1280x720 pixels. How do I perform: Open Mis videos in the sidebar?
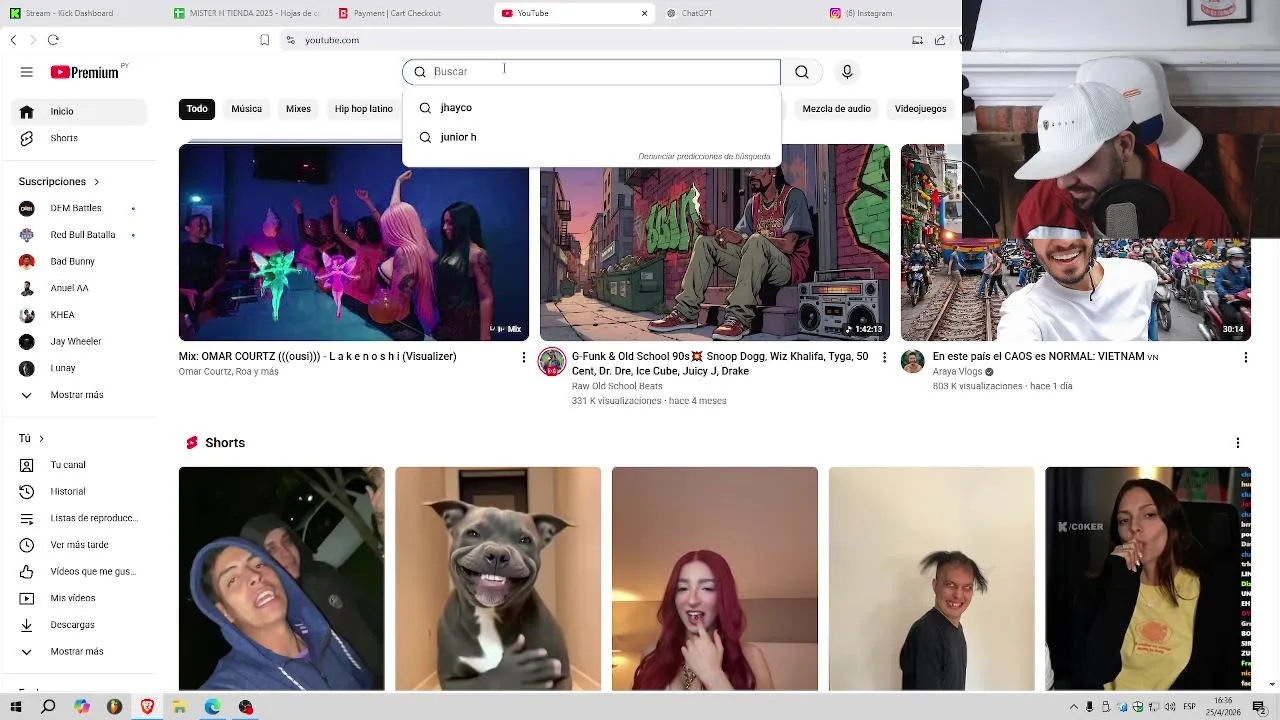point(78,598)
